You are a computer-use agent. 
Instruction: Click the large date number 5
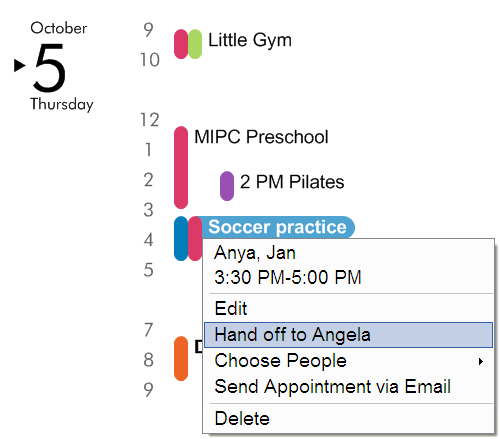[x=49, y=68]
